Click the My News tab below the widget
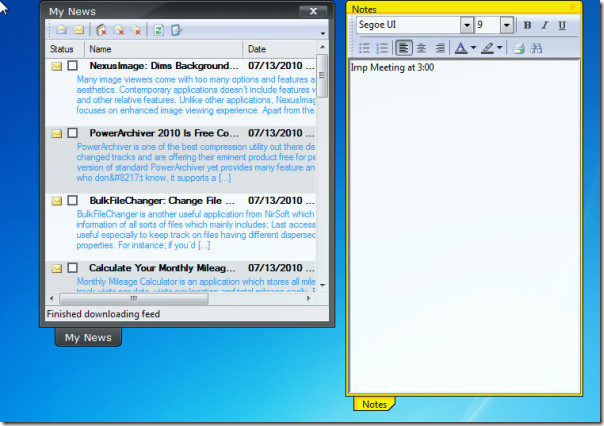This screenshot has width=604, height=426. click(88, 337)
